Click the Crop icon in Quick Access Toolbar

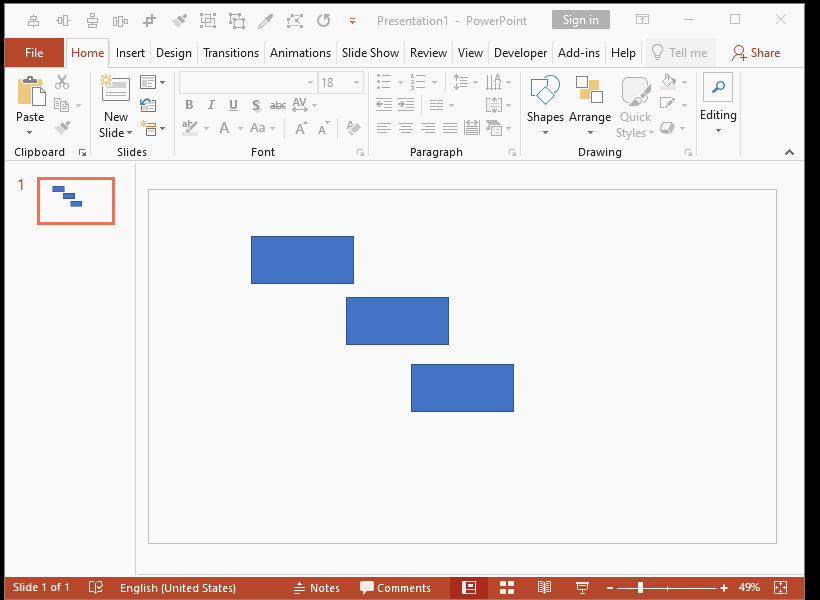pos(150,21)
